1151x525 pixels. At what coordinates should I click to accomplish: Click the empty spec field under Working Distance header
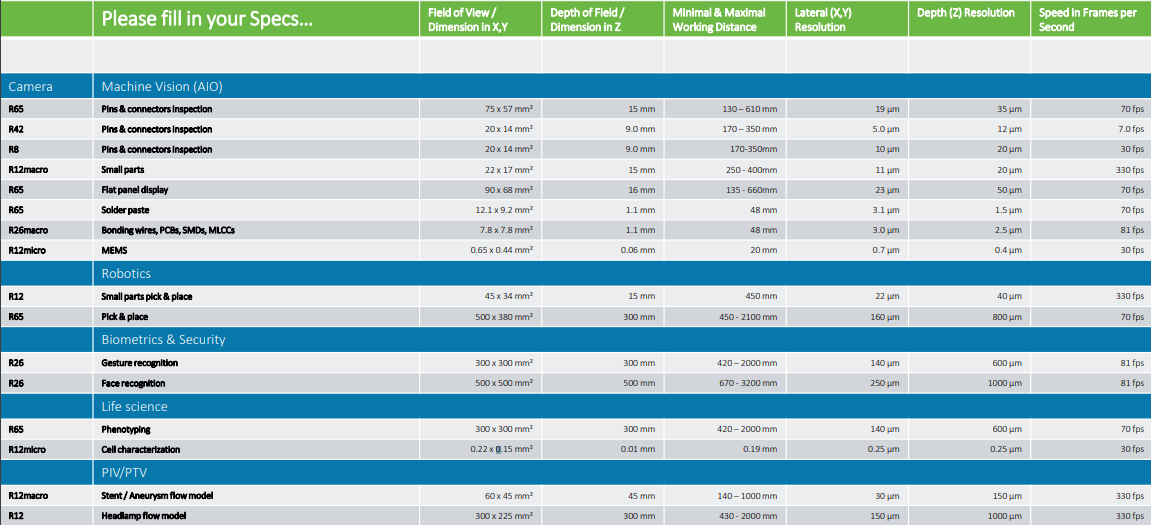(724, 56)
